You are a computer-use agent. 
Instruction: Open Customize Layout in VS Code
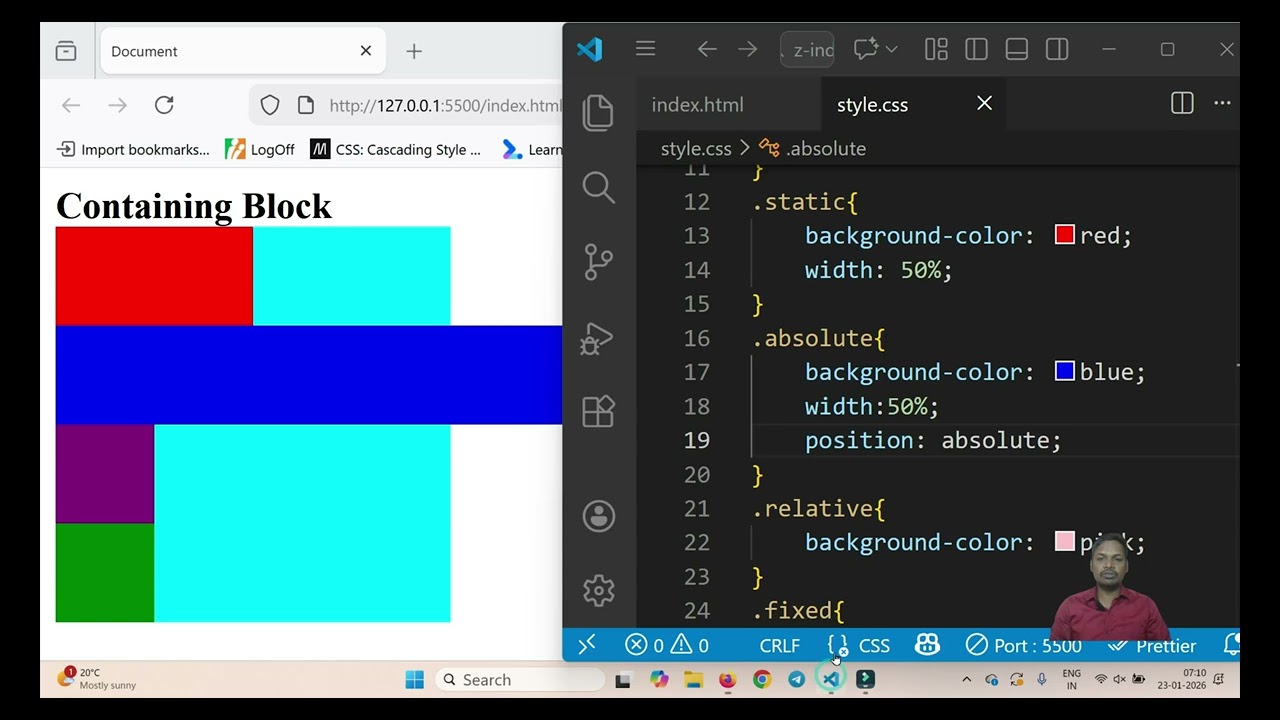click(x=936, y=49)
